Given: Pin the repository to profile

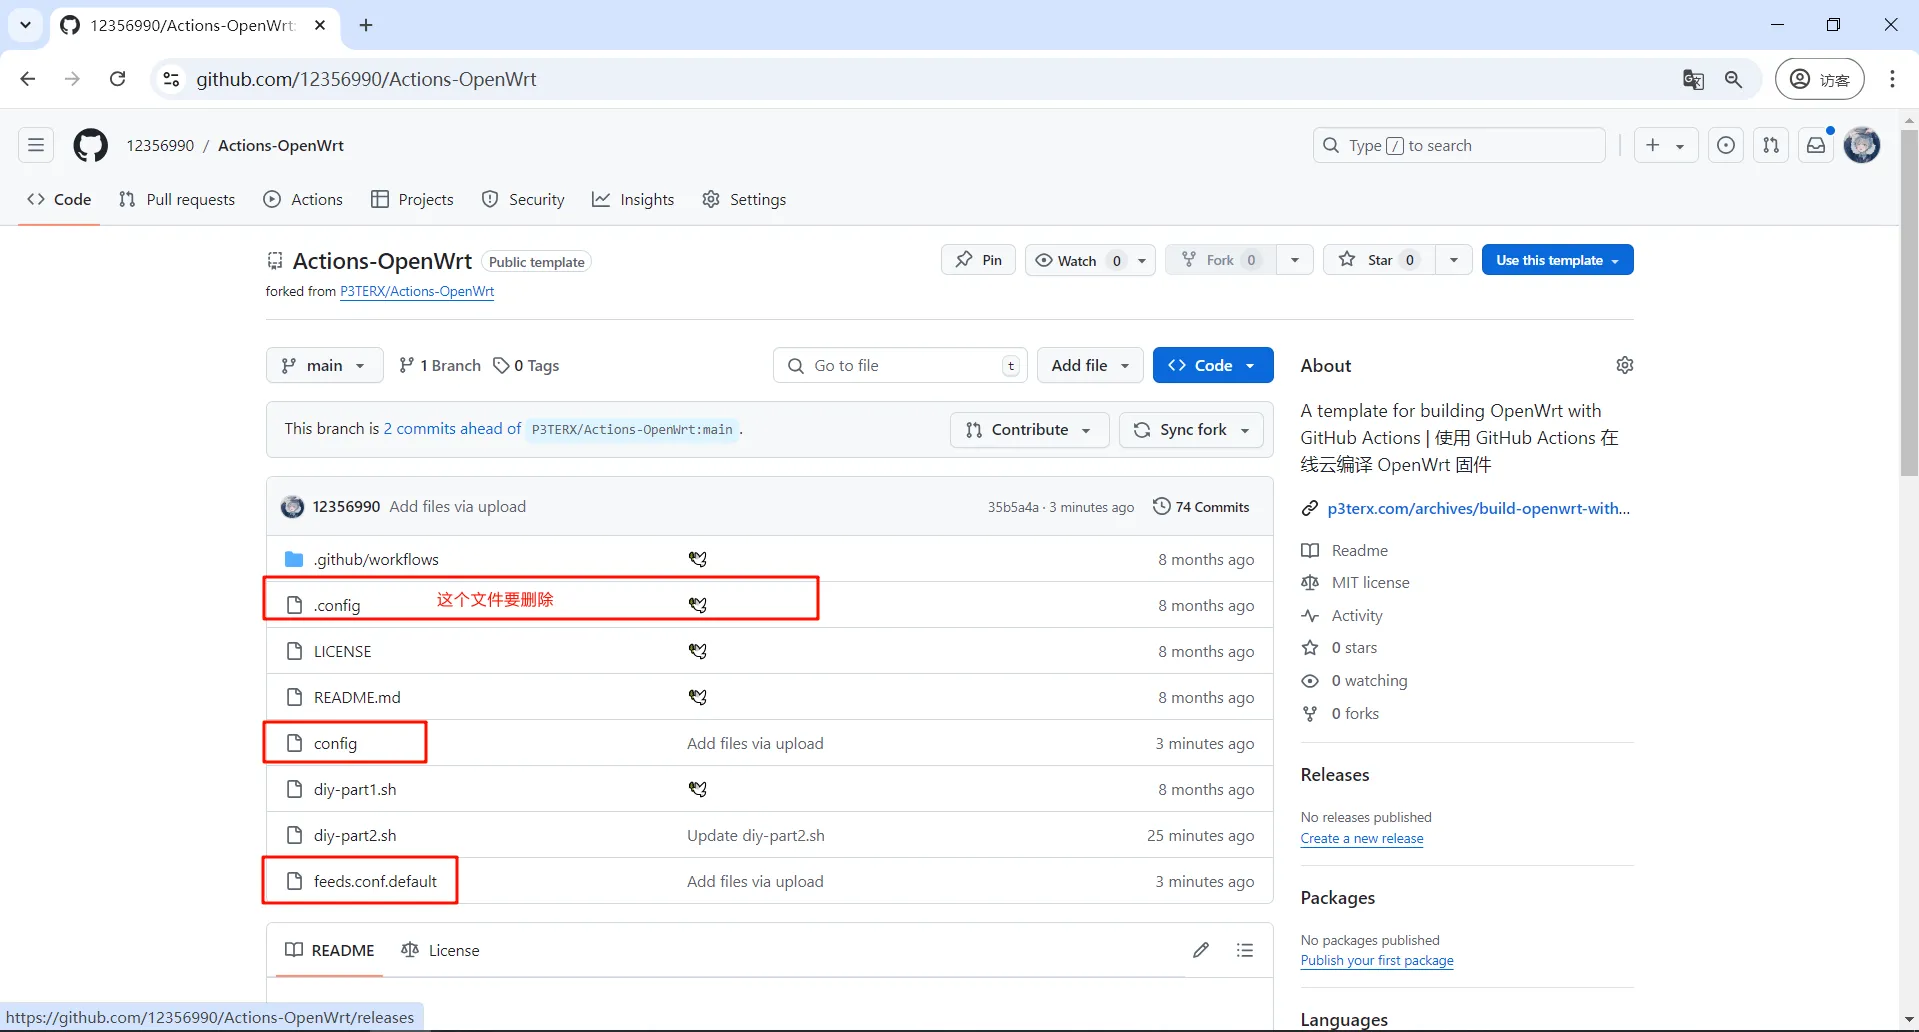Looking at the screenshot, I should pyautogui.click(x=978, y=260).
